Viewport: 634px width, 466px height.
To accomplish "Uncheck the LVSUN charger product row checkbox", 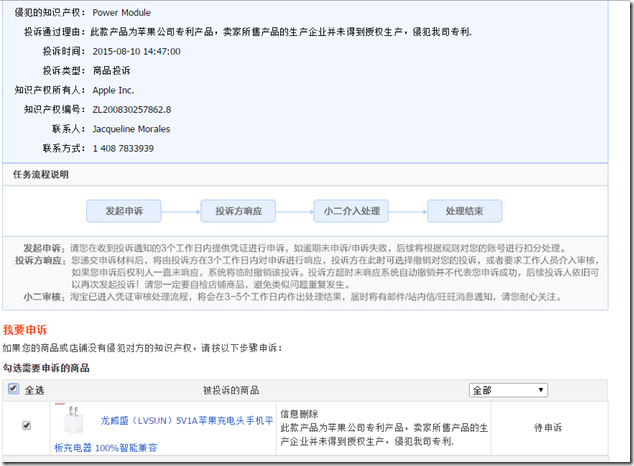I will pos(27,426).
